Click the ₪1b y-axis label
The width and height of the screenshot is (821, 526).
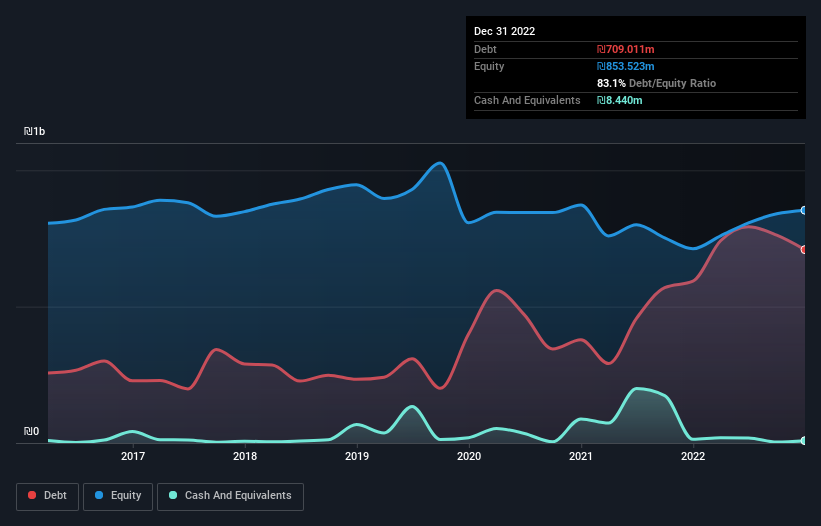(x=35, y=131)
